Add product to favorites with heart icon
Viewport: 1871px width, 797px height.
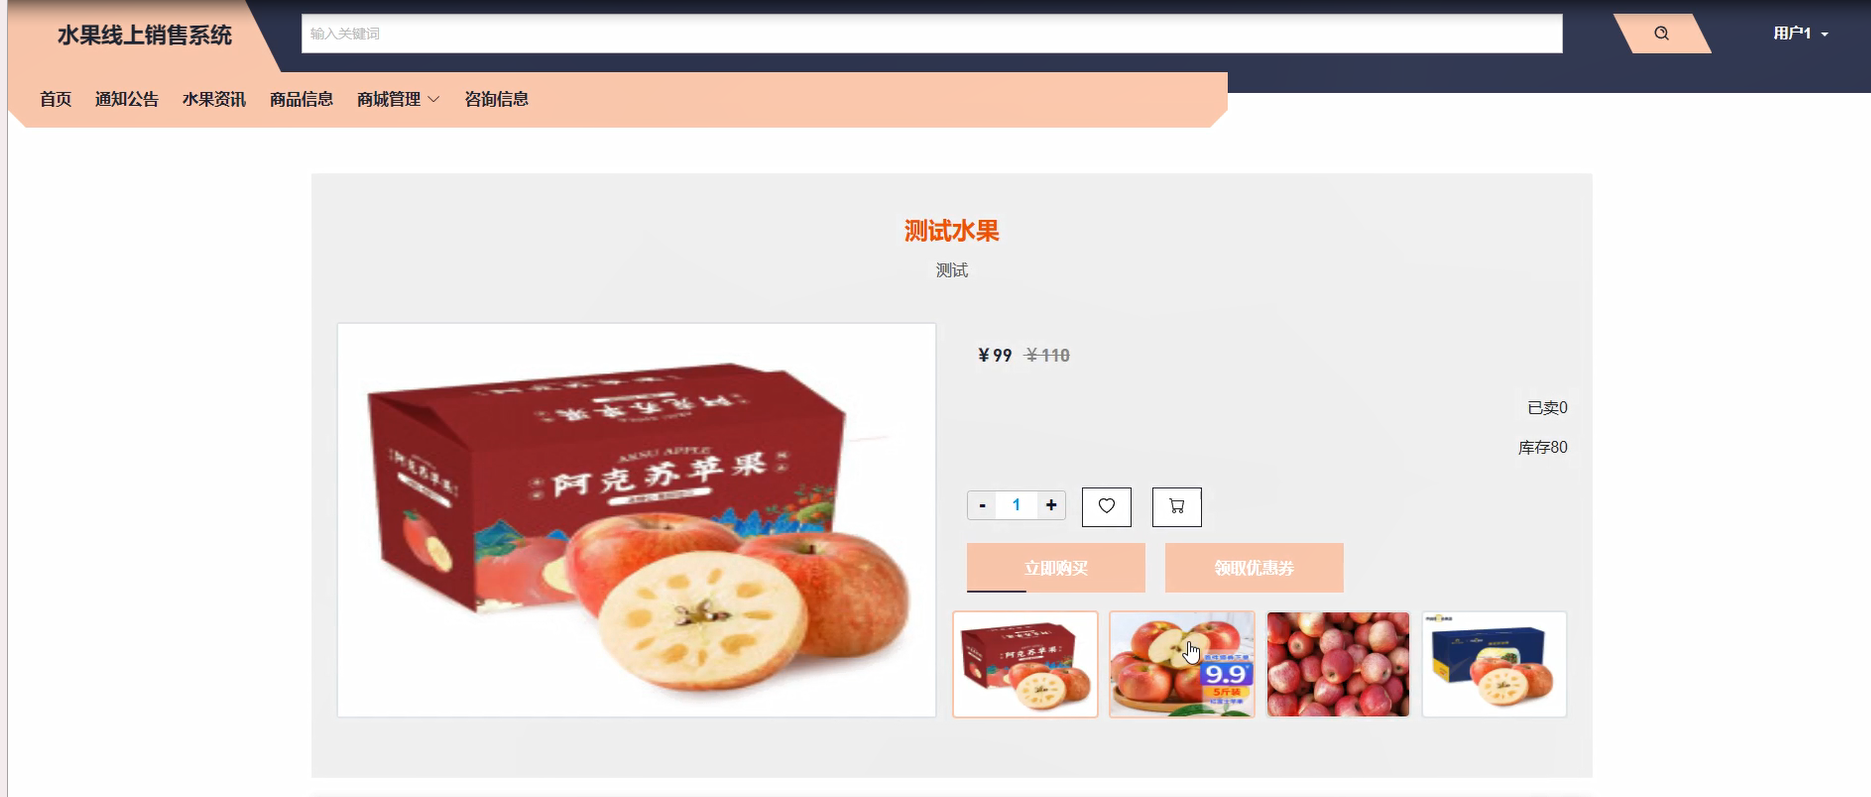(1106, 506)
